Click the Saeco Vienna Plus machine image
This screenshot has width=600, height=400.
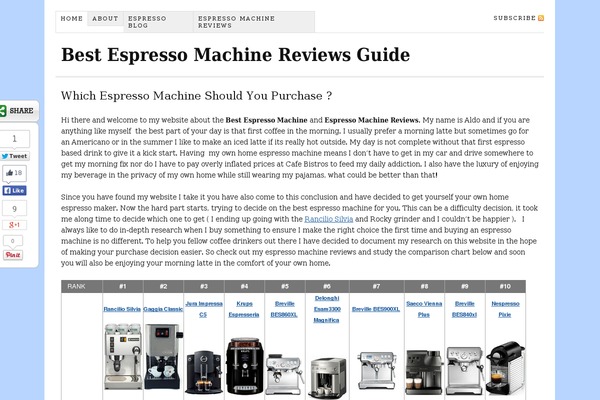[424, 372]
